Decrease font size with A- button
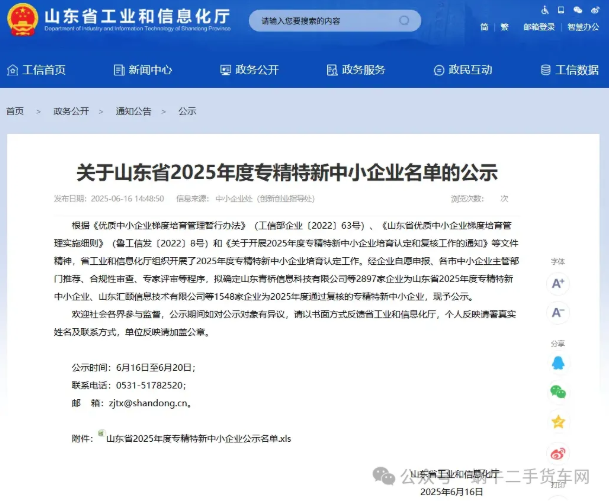The image size is (609, 501). [558, 313]
